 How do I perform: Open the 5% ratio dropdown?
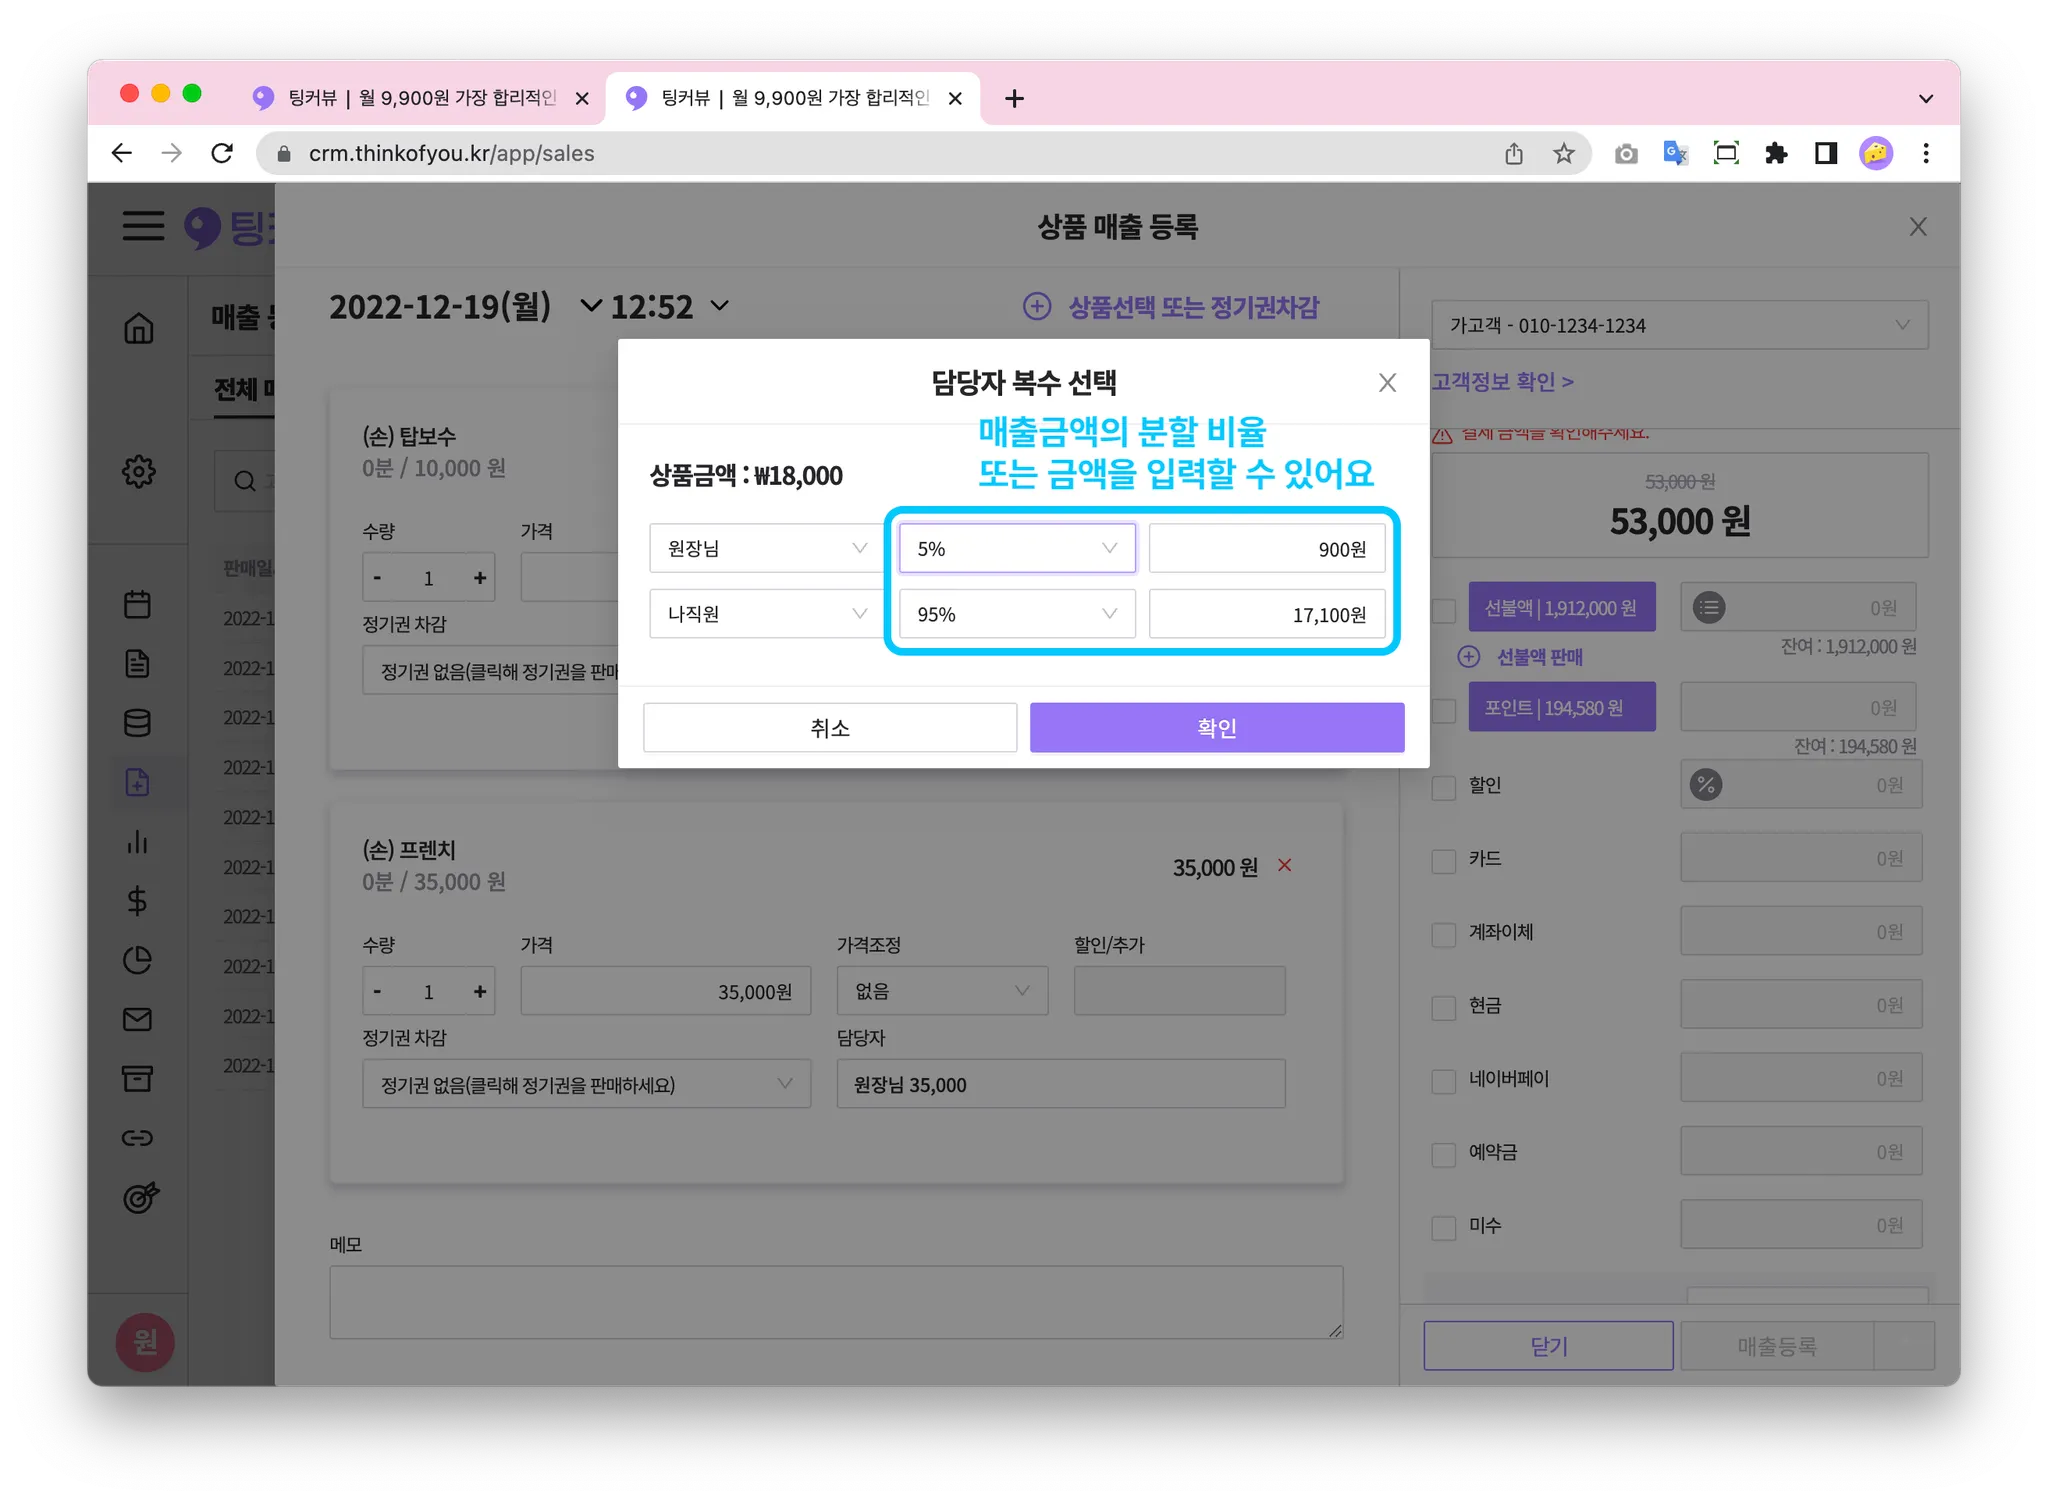click(x=1016, y=548)
